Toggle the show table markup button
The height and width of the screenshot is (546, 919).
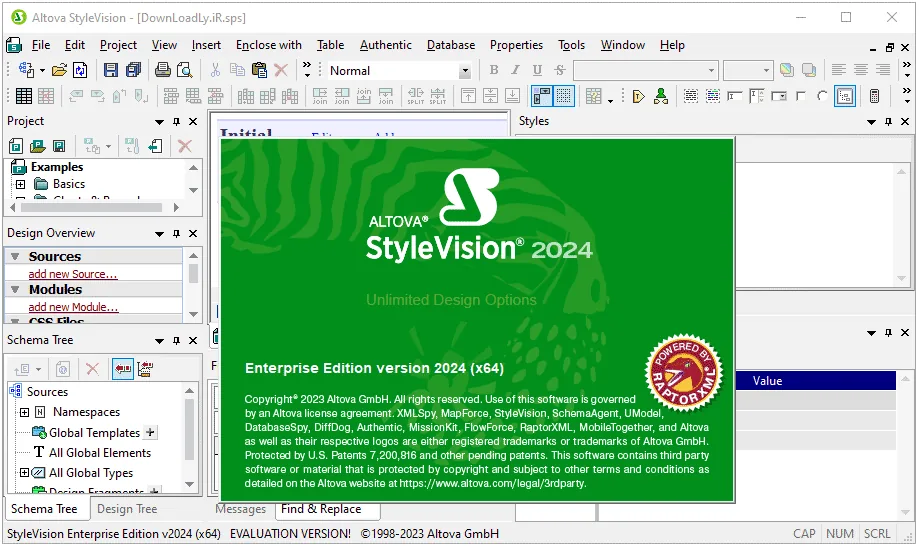(x=542, y=96)
